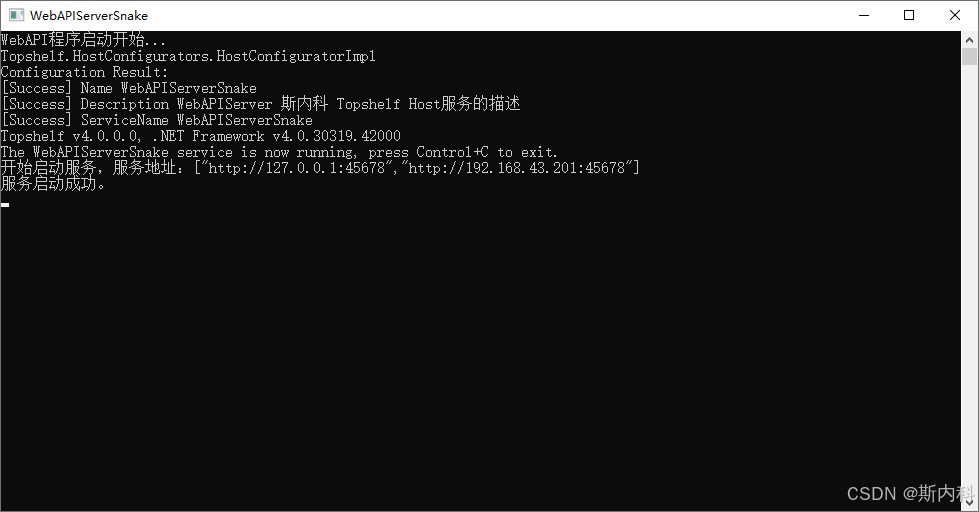
Task: Click the Topshelf.HostConfigurators.HostConfiguratorImpl line
Action: pos(188,56)
